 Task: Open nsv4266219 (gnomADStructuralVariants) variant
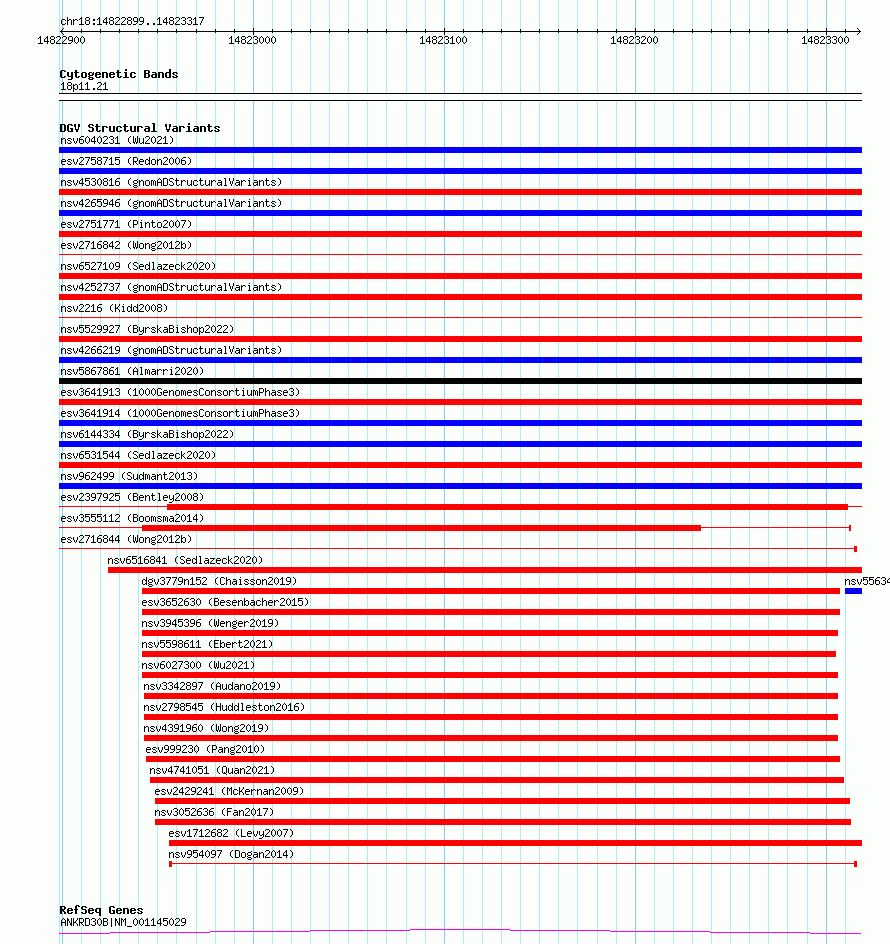[171, 350]
